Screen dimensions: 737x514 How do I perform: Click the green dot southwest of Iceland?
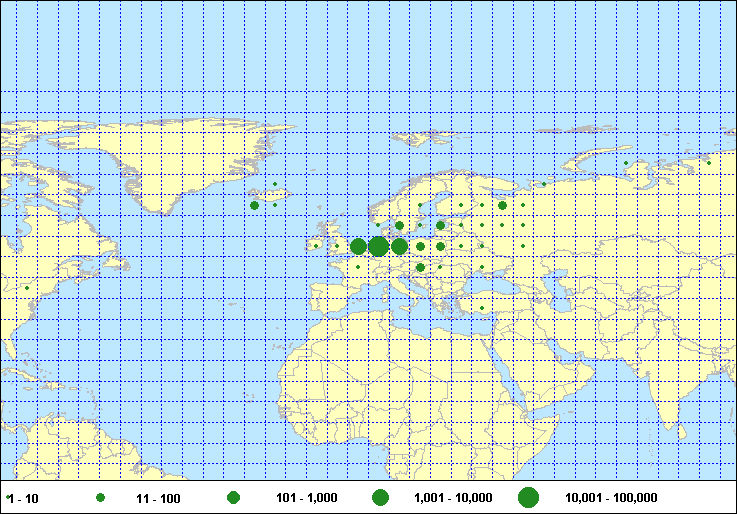point(255,205)
